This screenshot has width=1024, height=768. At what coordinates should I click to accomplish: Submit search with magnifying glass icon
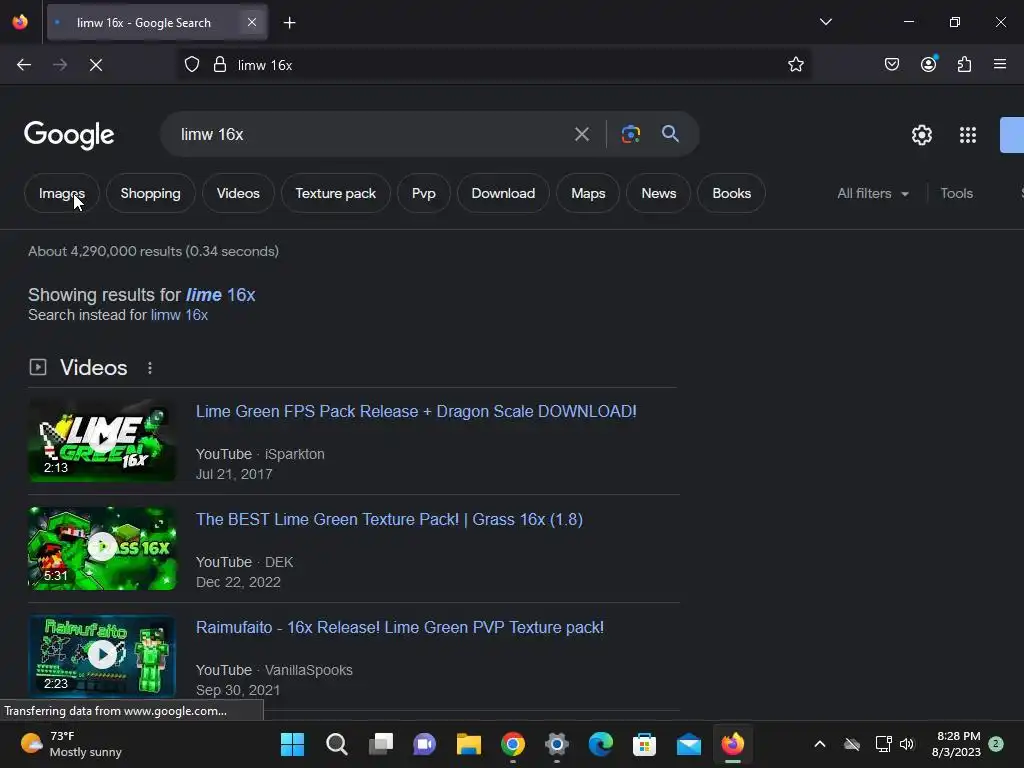(x=670, y=135)
